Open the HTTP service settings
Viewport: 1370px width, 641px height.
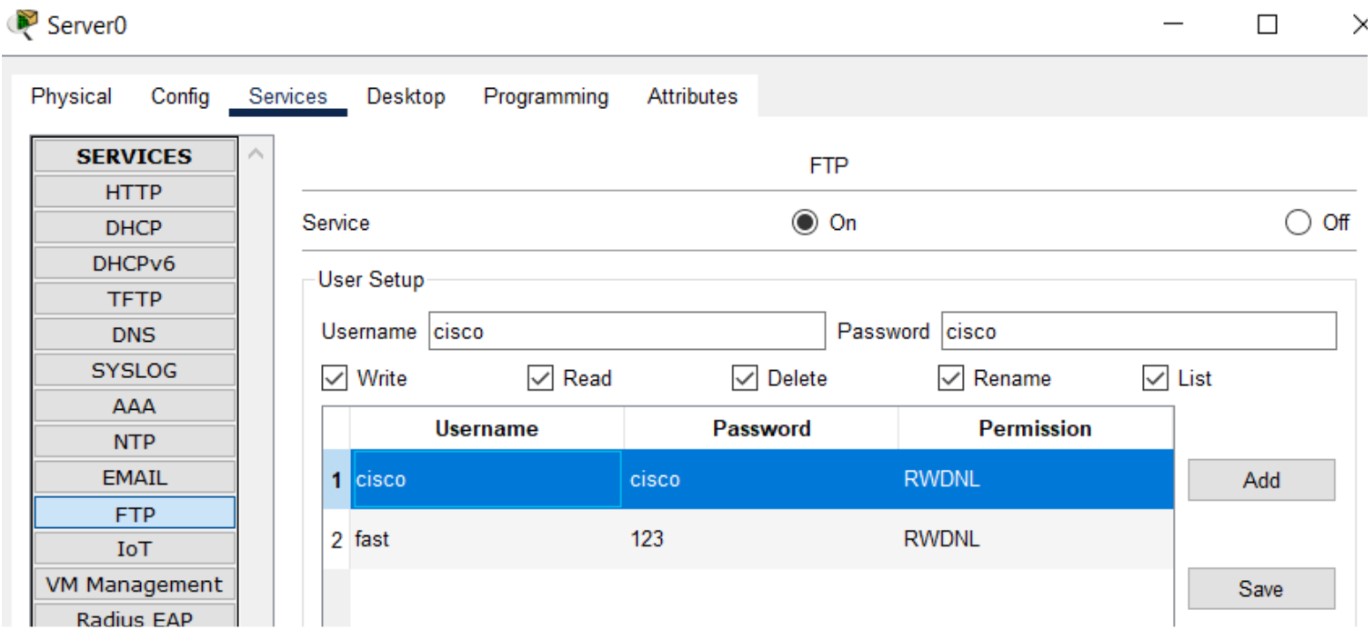133,191
